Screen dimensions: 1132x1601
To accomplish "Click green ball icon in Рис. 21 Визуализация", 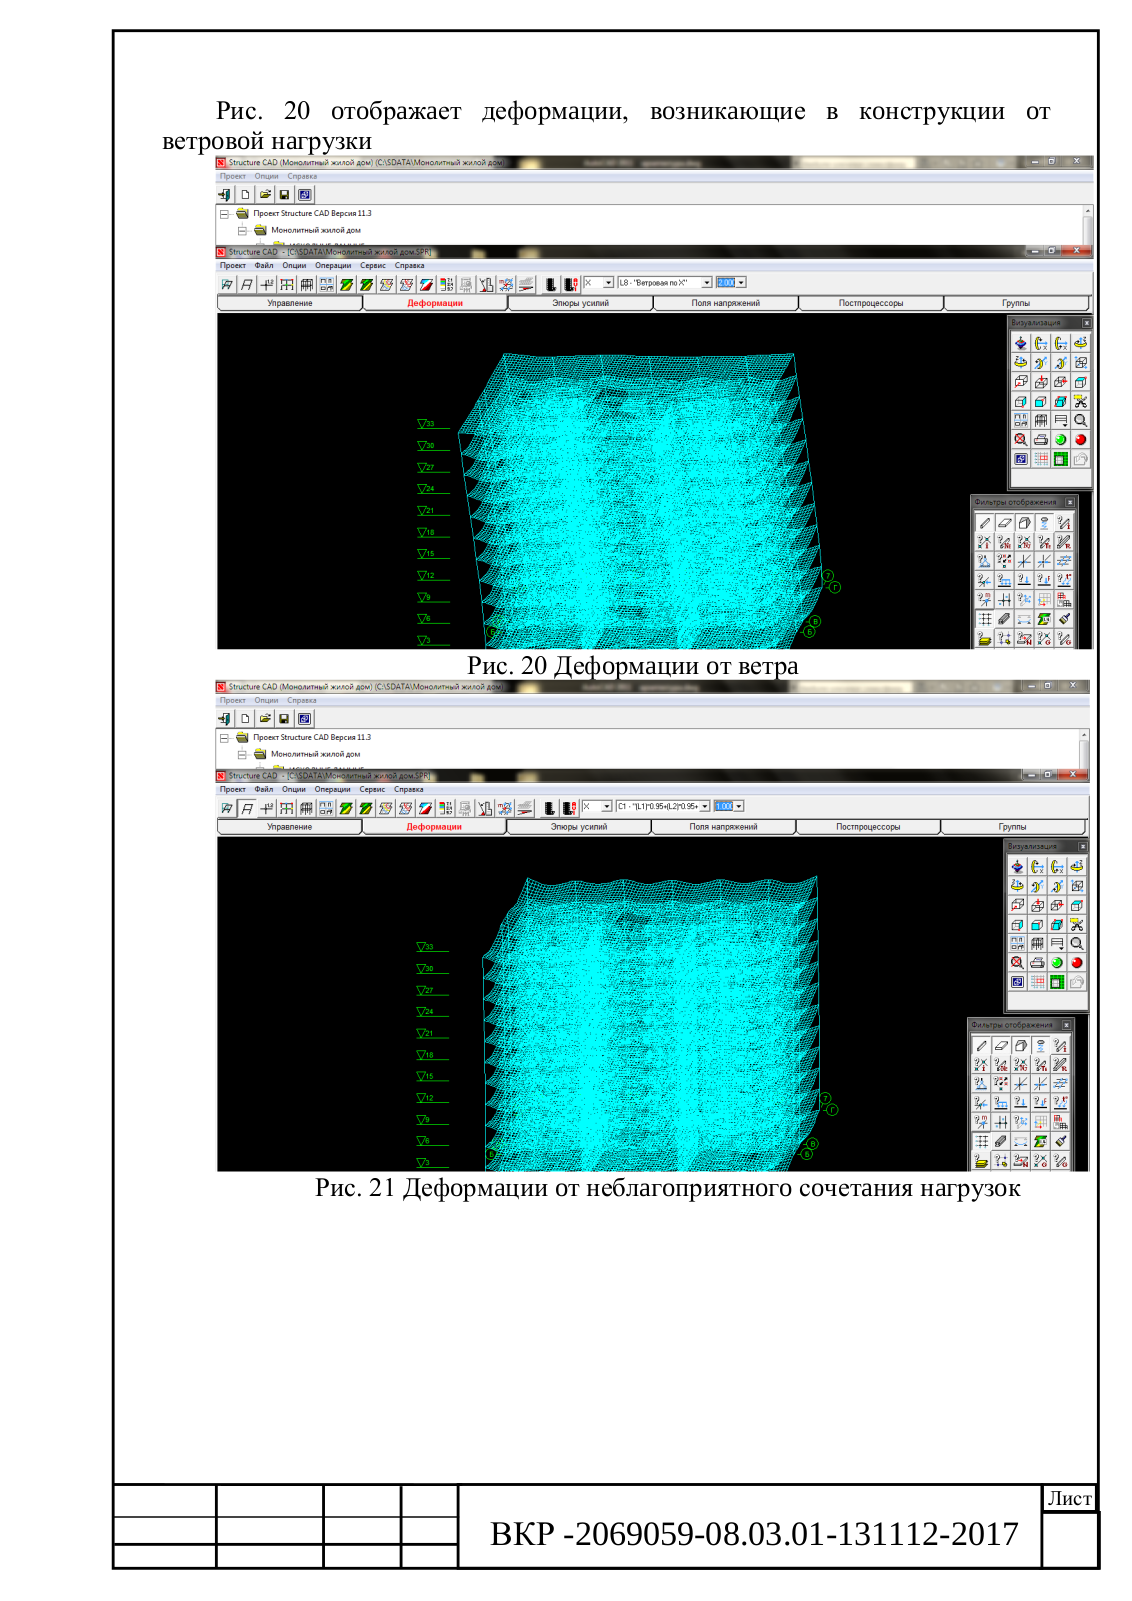I will click(x=1057, y=963).
